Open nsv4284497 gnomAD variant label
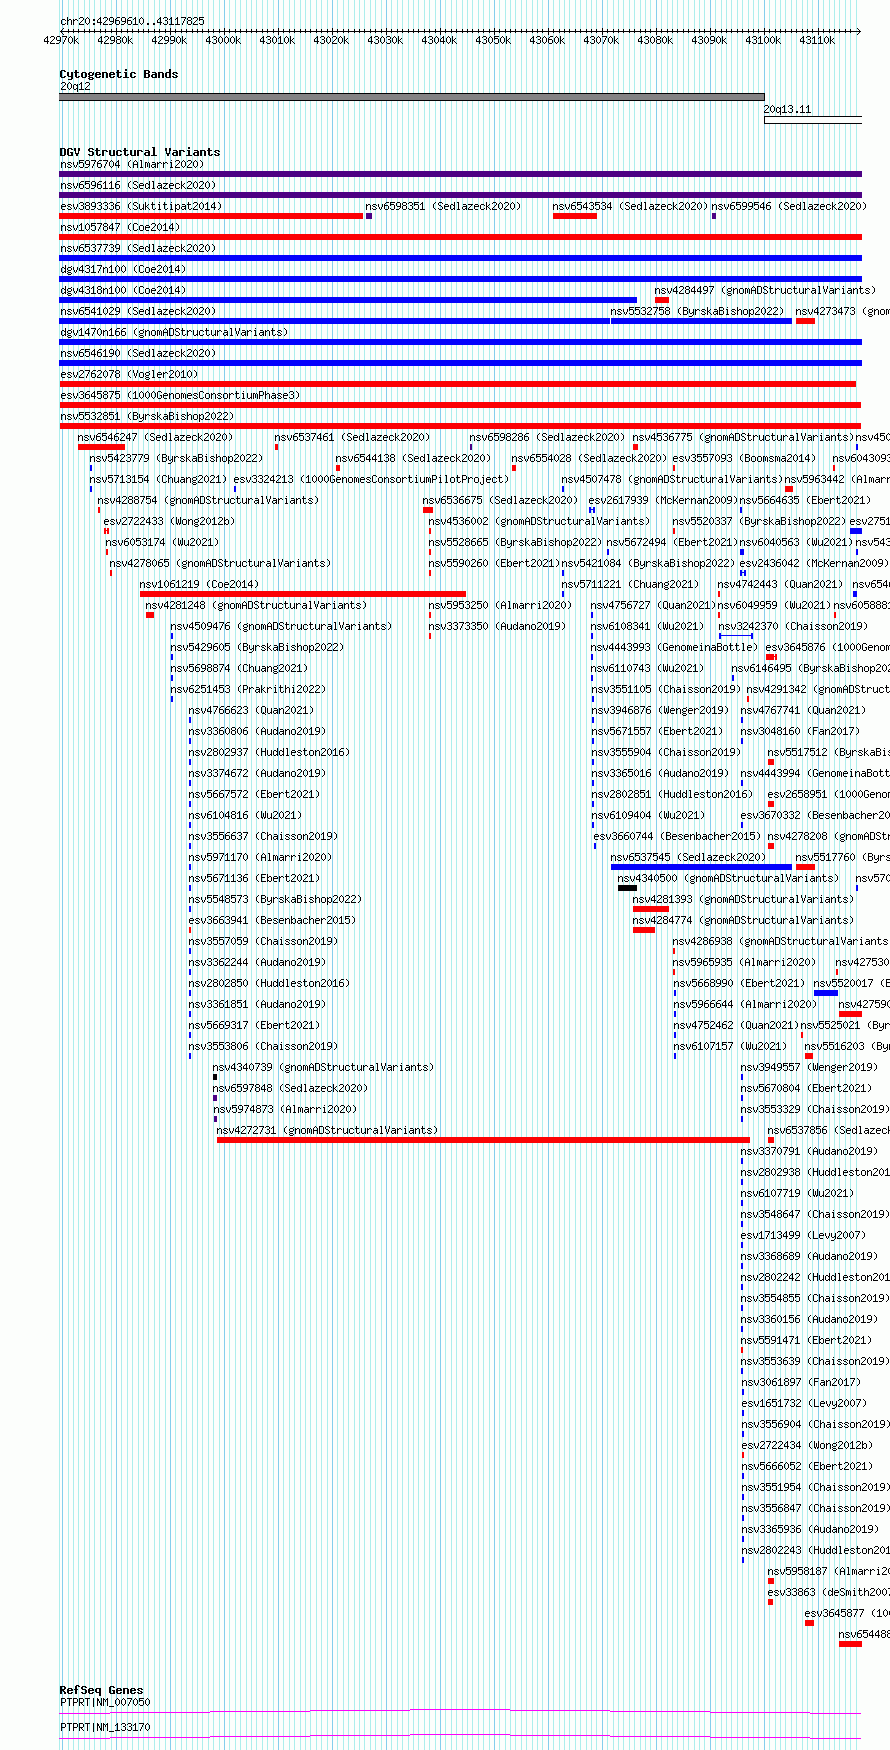Image resolution: width=890 pixels, height=1750 pixels. coord(765,290)
